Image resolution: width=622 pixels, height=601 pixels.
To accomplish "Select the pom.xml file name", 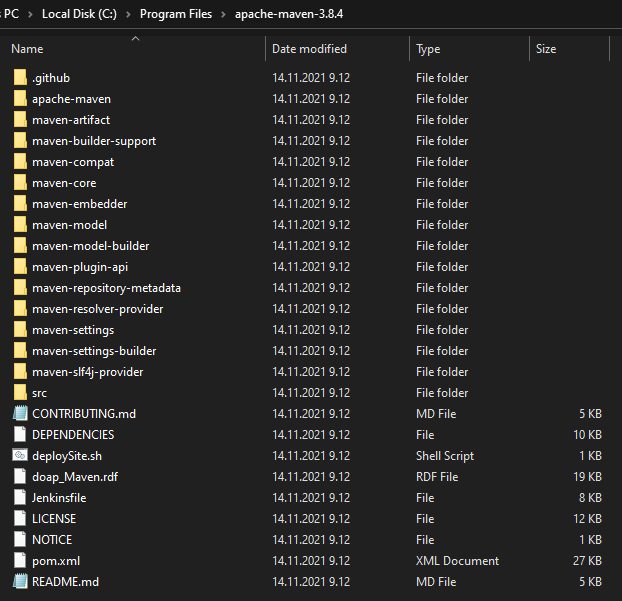I will coord(56,561).
